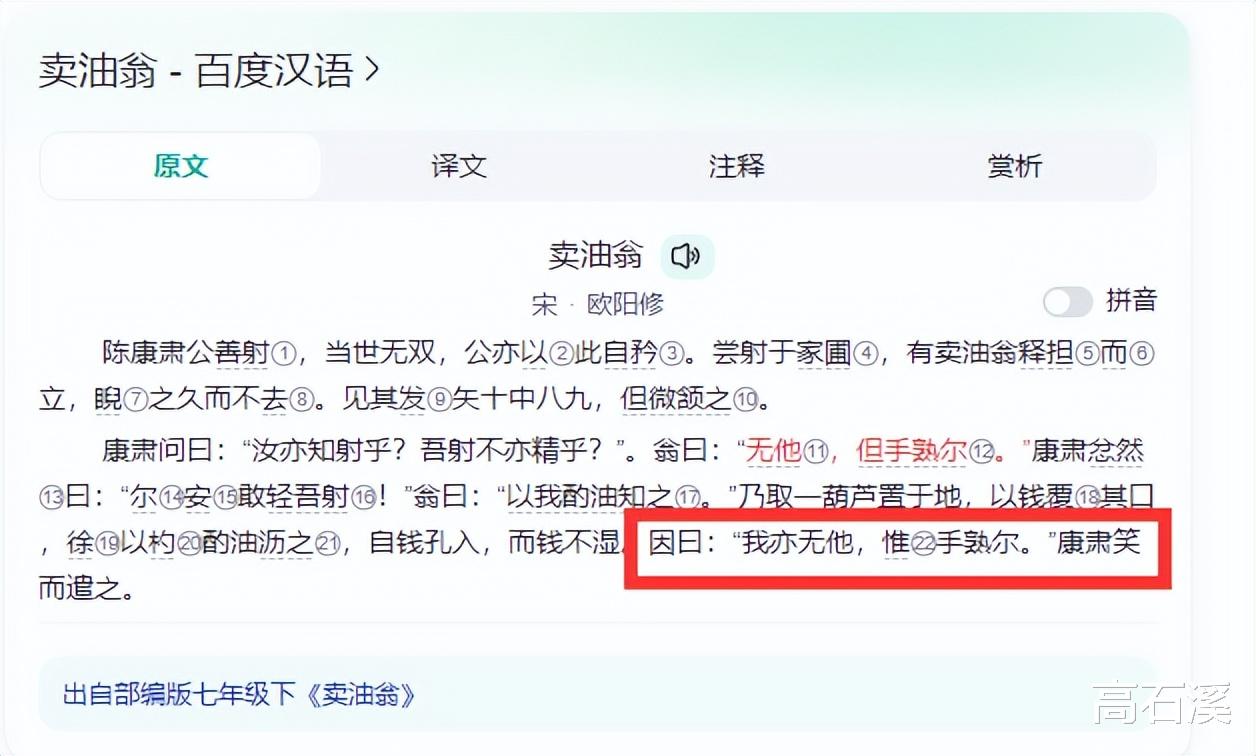The height and width of the screenshot is (756, 1256).
Task: Open author link 欧阳修
Action: pos(625,304)
